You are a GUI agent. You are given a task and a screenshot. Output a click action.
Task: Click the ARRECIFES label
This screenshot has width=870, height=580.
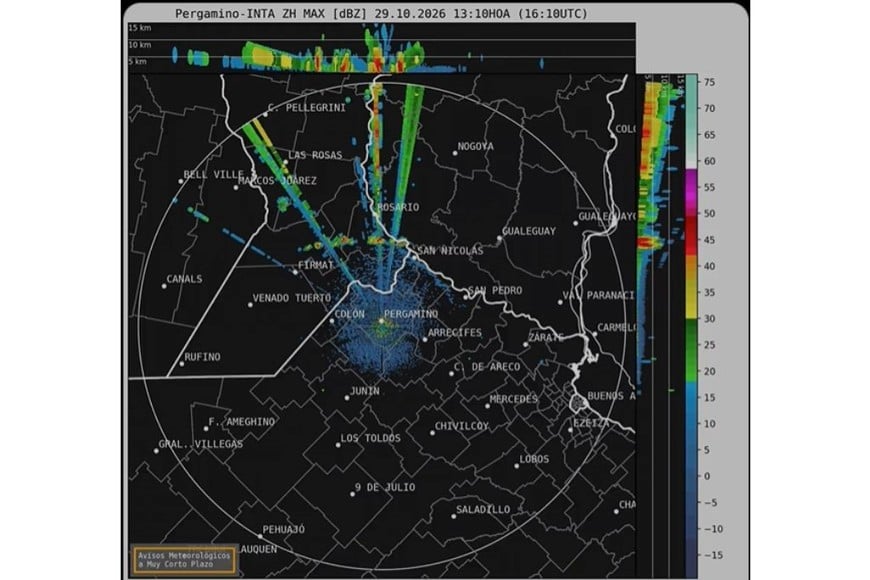(x=455, y=333)
